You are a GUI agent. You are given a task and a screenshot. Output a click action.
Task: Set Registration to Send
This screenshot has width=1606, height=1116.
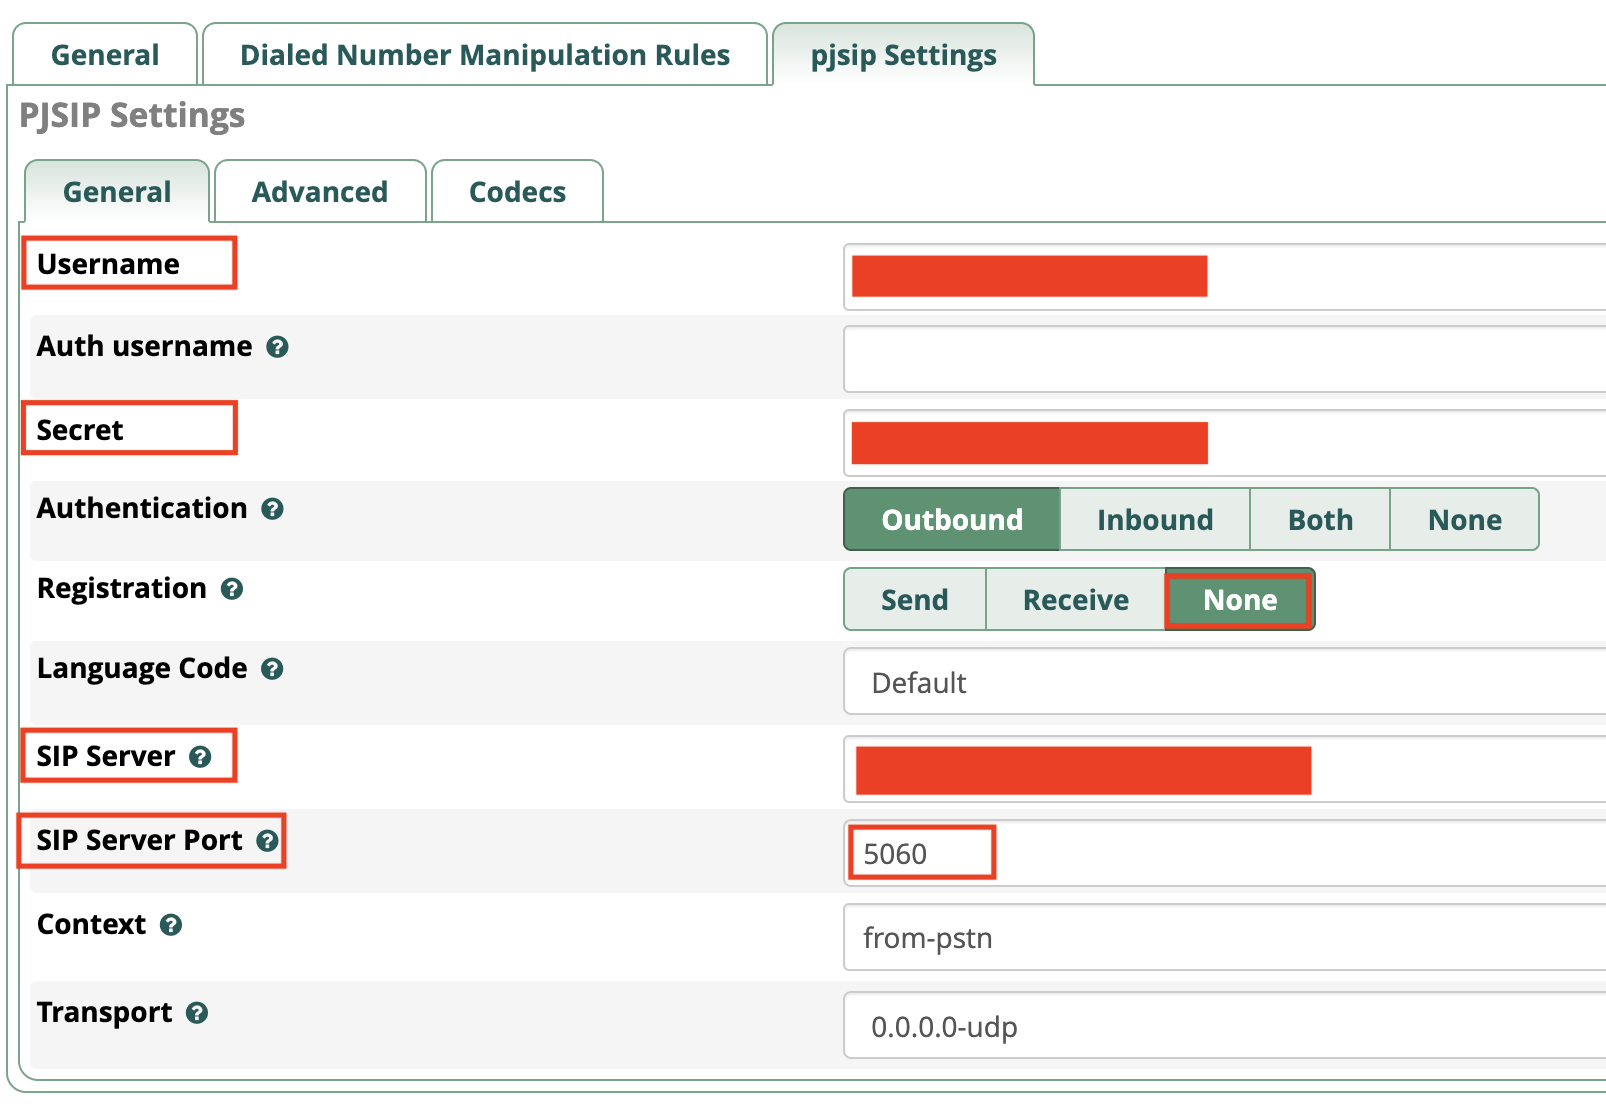click(914, 600)
